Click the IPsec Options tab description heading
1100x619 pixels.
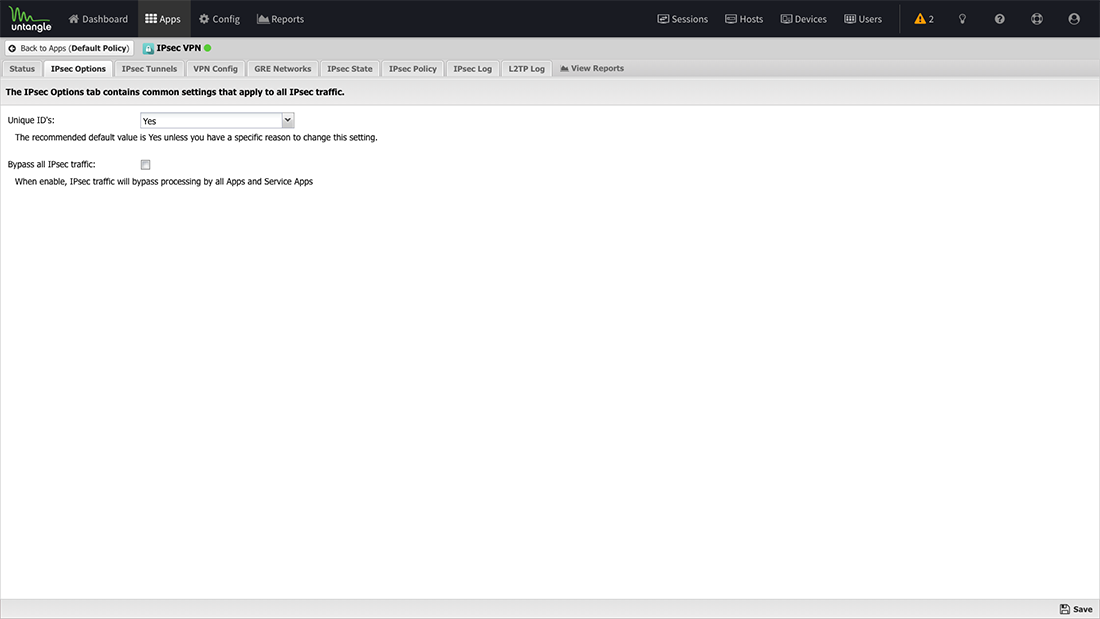tap(175, 92)
